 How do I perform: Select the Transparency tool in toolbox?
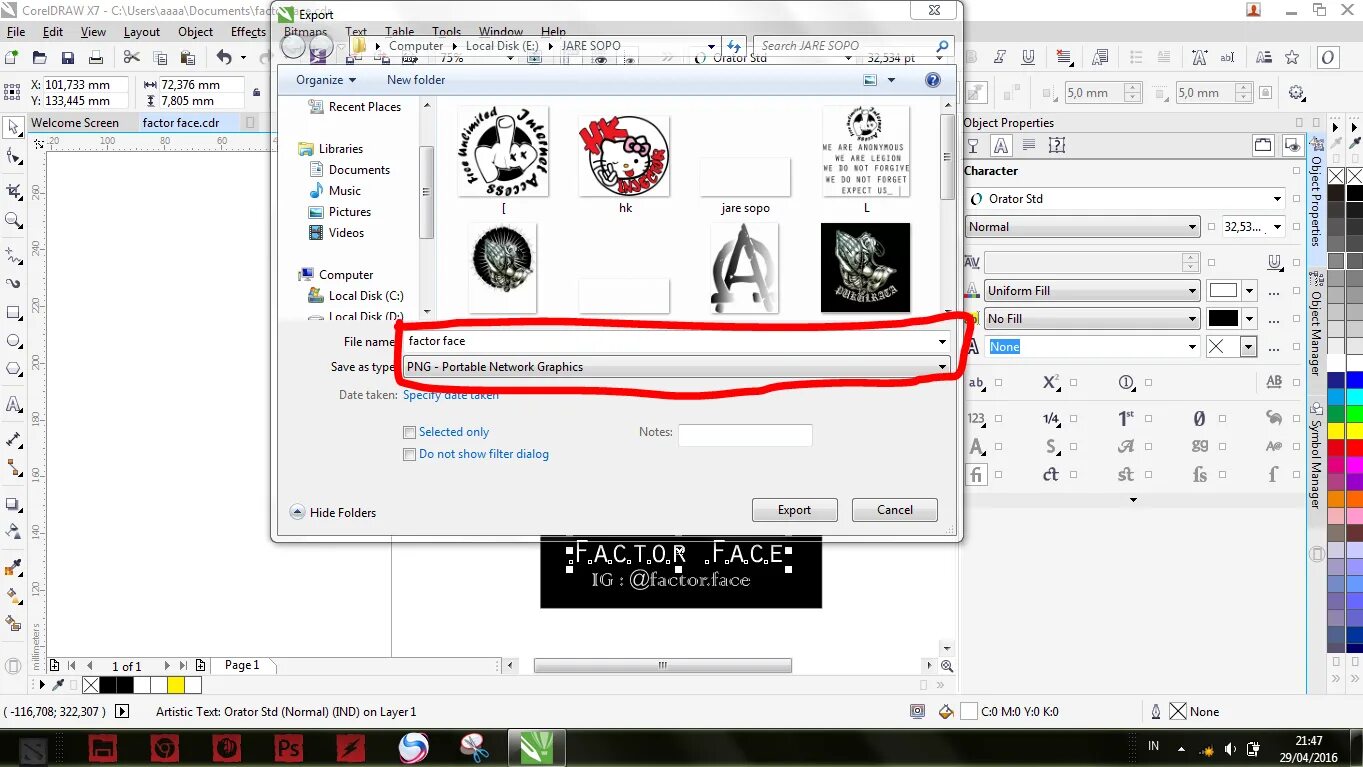click(x=13, y=531)
